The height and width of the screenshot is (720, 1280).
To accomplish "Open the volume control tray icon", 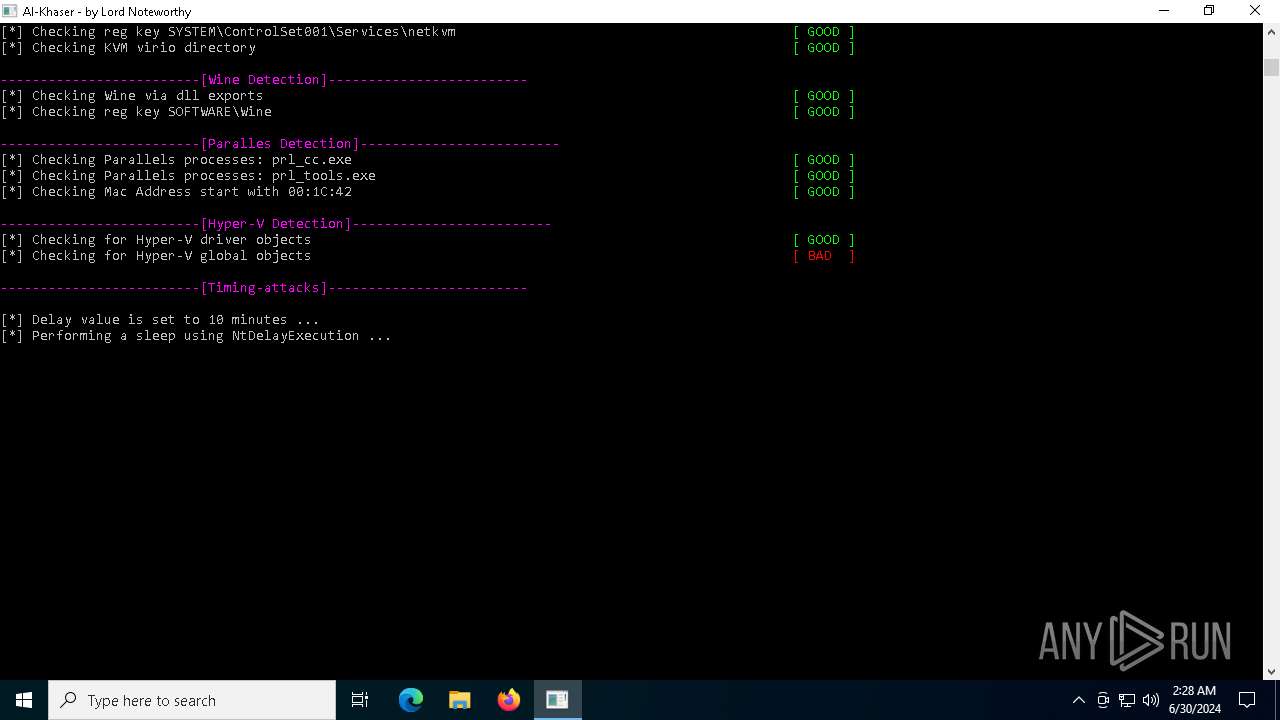I will pos(1151,700).
